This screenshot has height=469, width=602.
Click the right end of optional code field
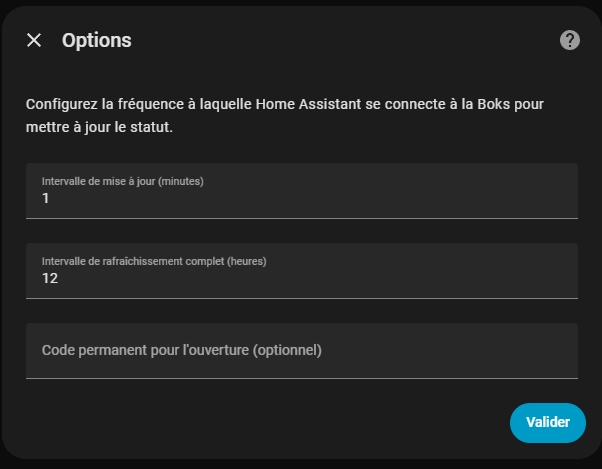[540, 351]
